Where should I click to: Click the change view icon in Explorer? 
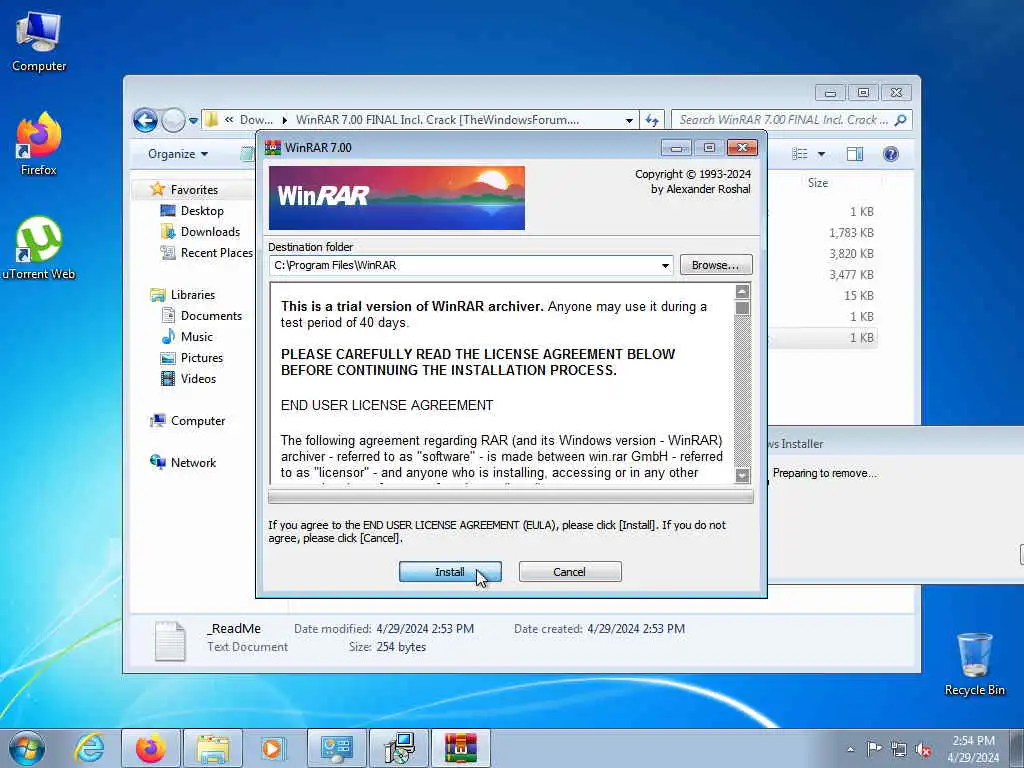point(799,154)
